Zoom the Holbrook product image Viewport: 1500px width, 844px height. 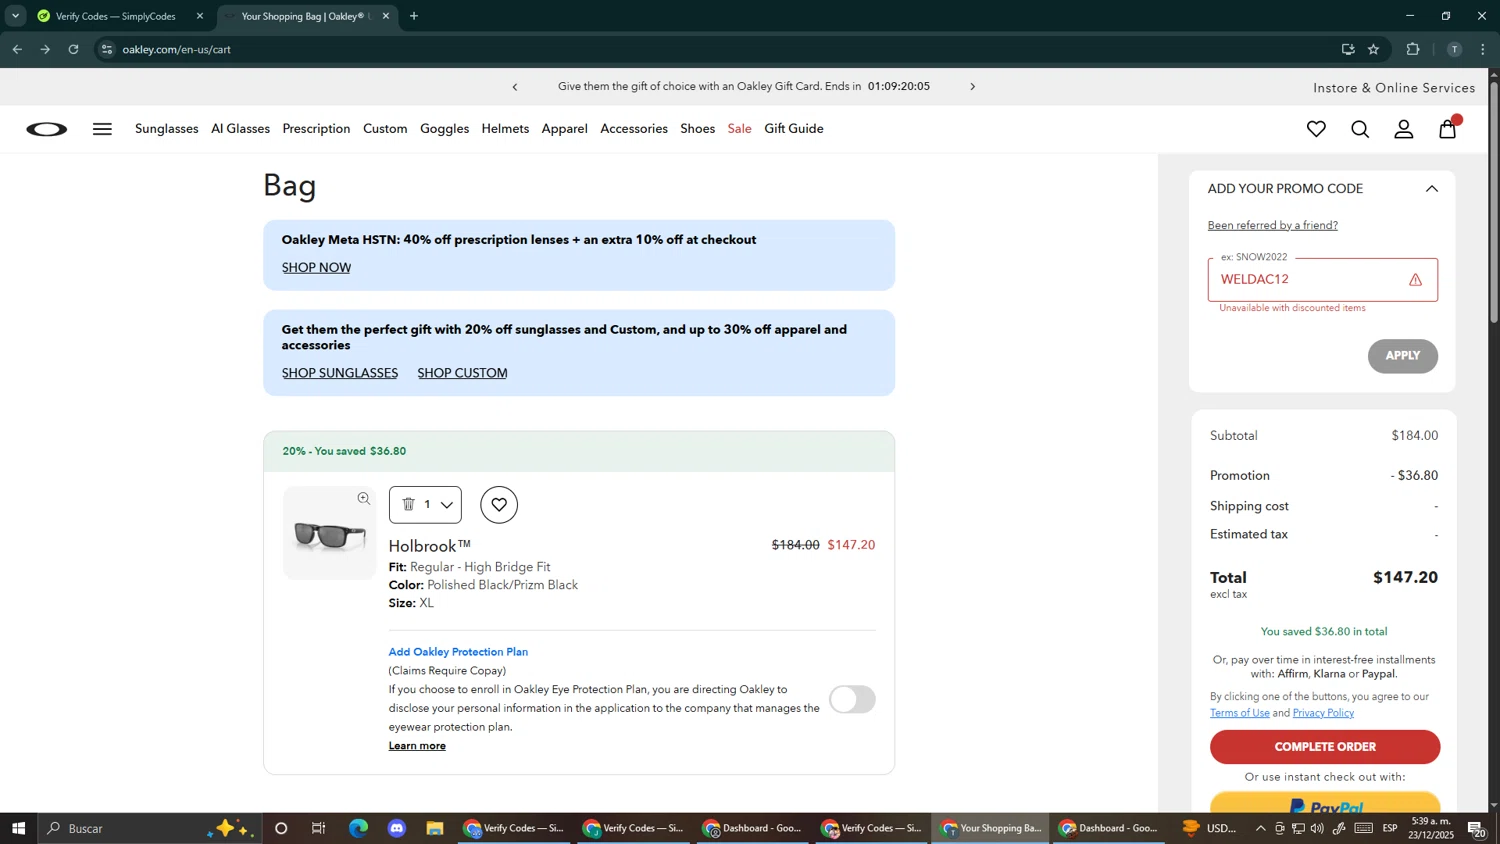pyautogui.click(x=364, y=499)
